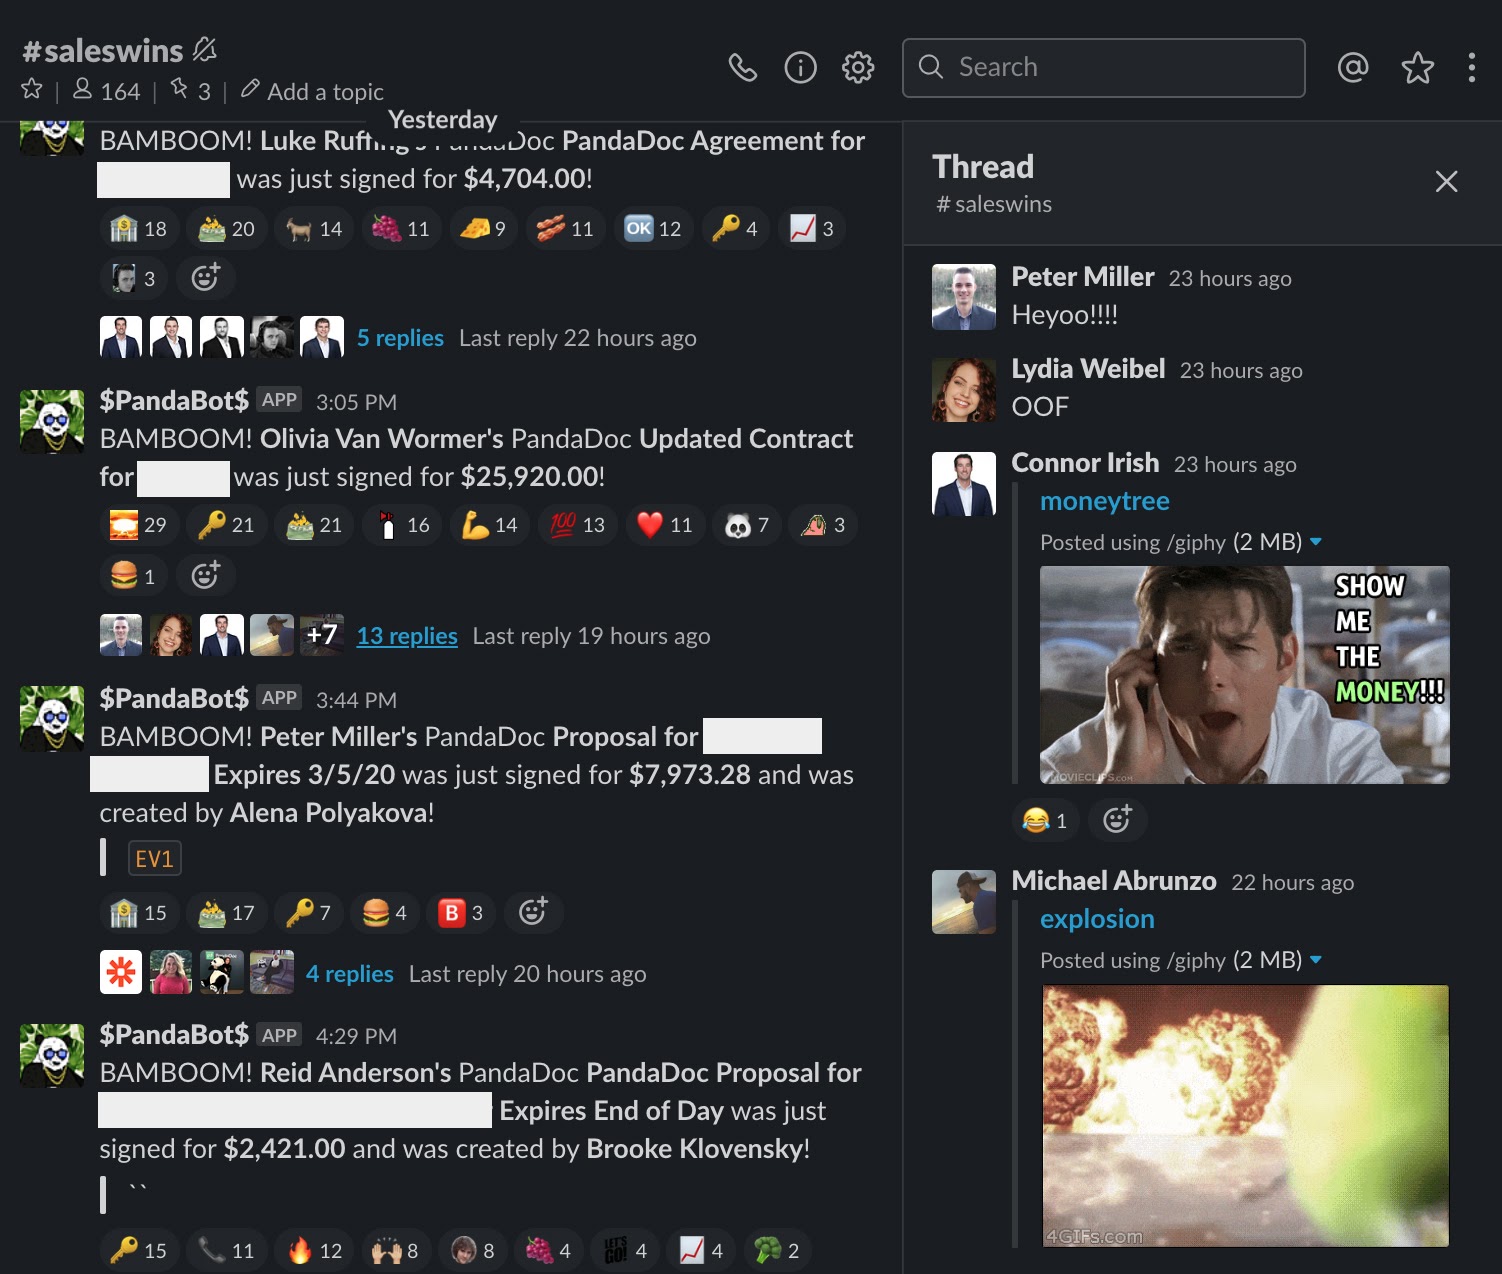Toggle the bacon reaction with count 11
This screenshot has width=1502, height=1274.
click(565, 228)
